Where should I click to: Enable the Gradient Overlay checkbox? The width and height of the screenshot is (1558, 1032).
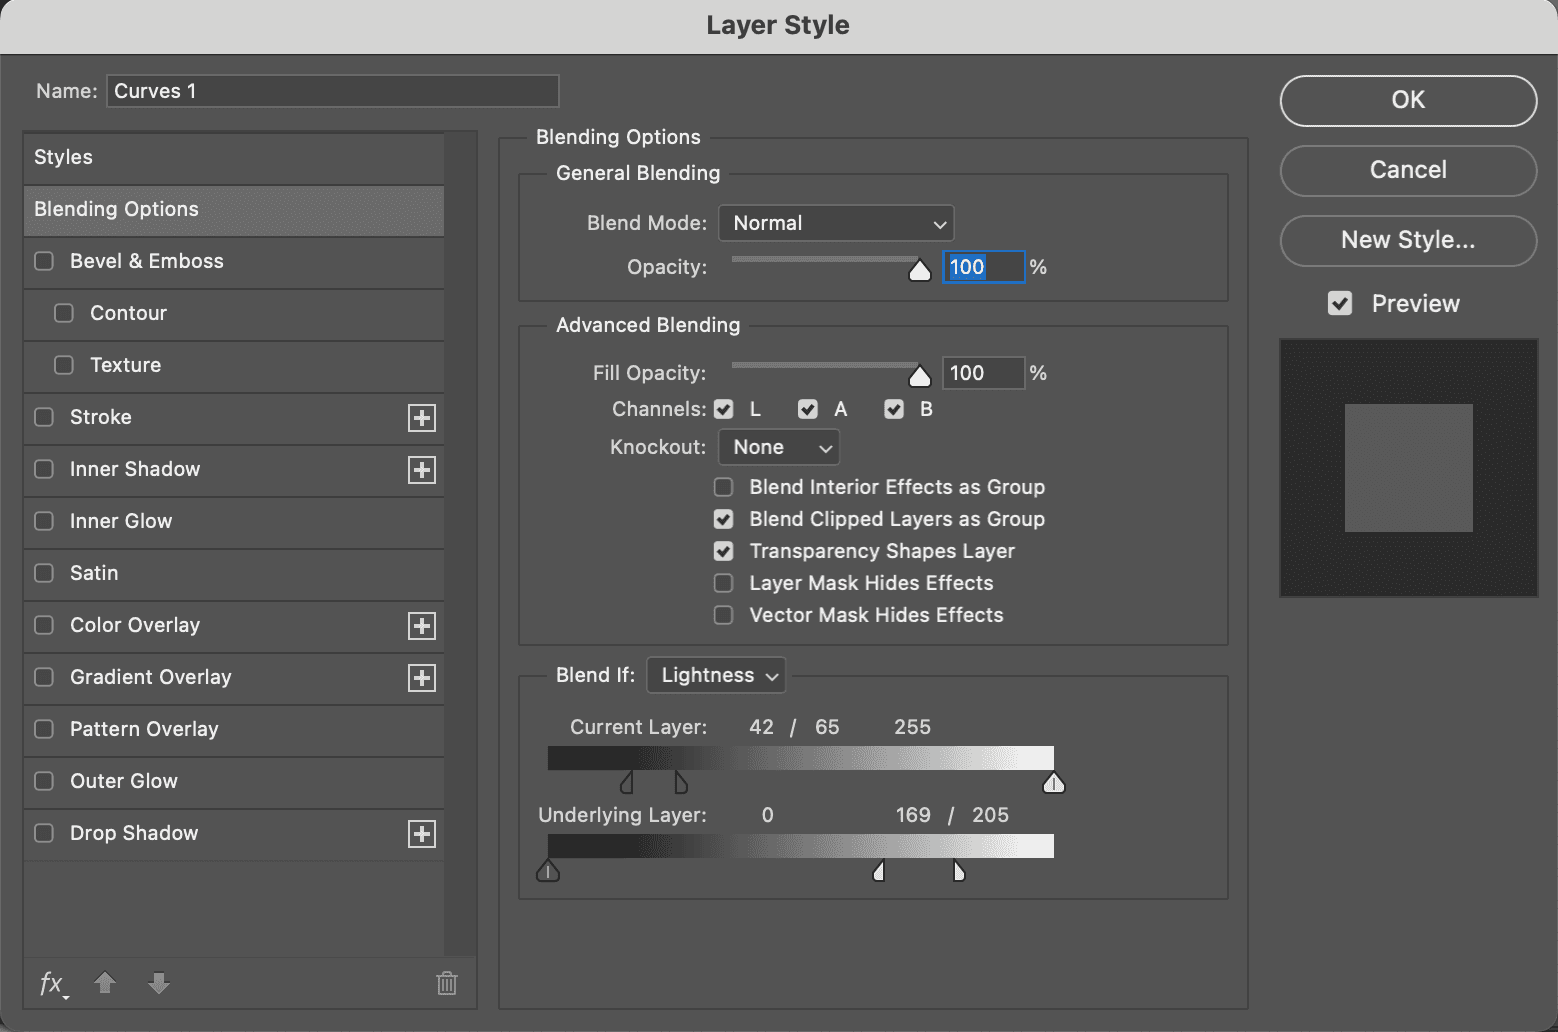coord(44,677)
